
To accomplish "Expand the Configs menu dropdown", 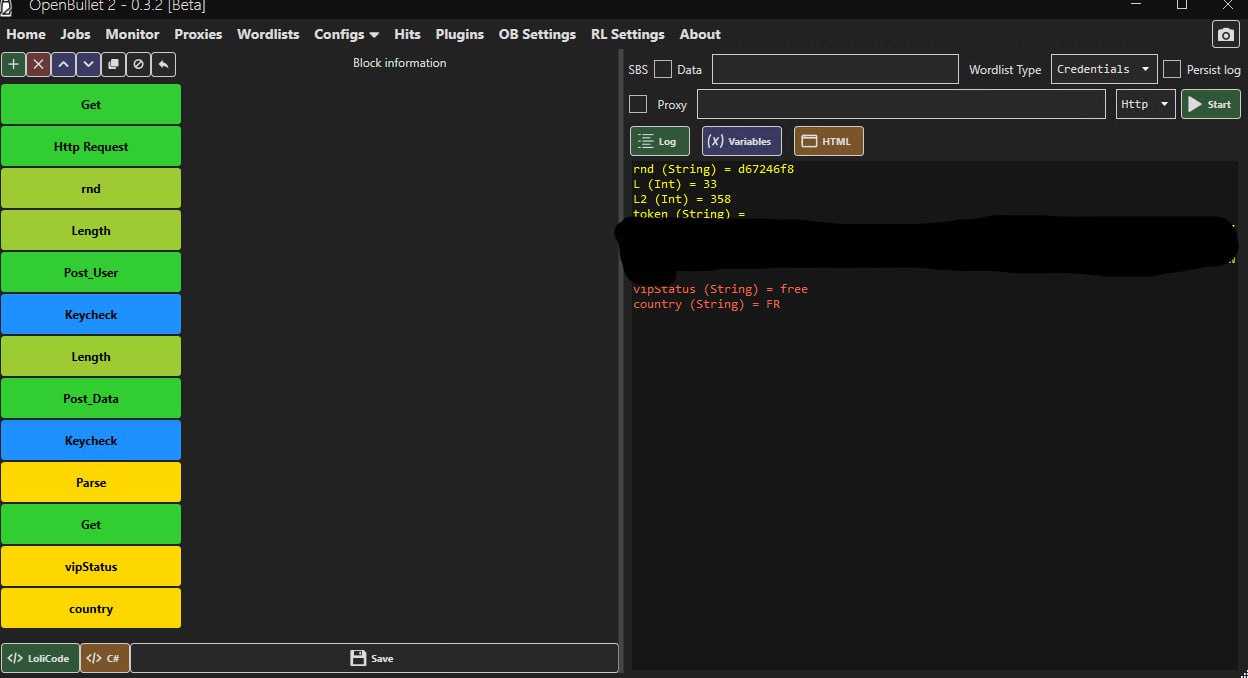I will 346,34.
